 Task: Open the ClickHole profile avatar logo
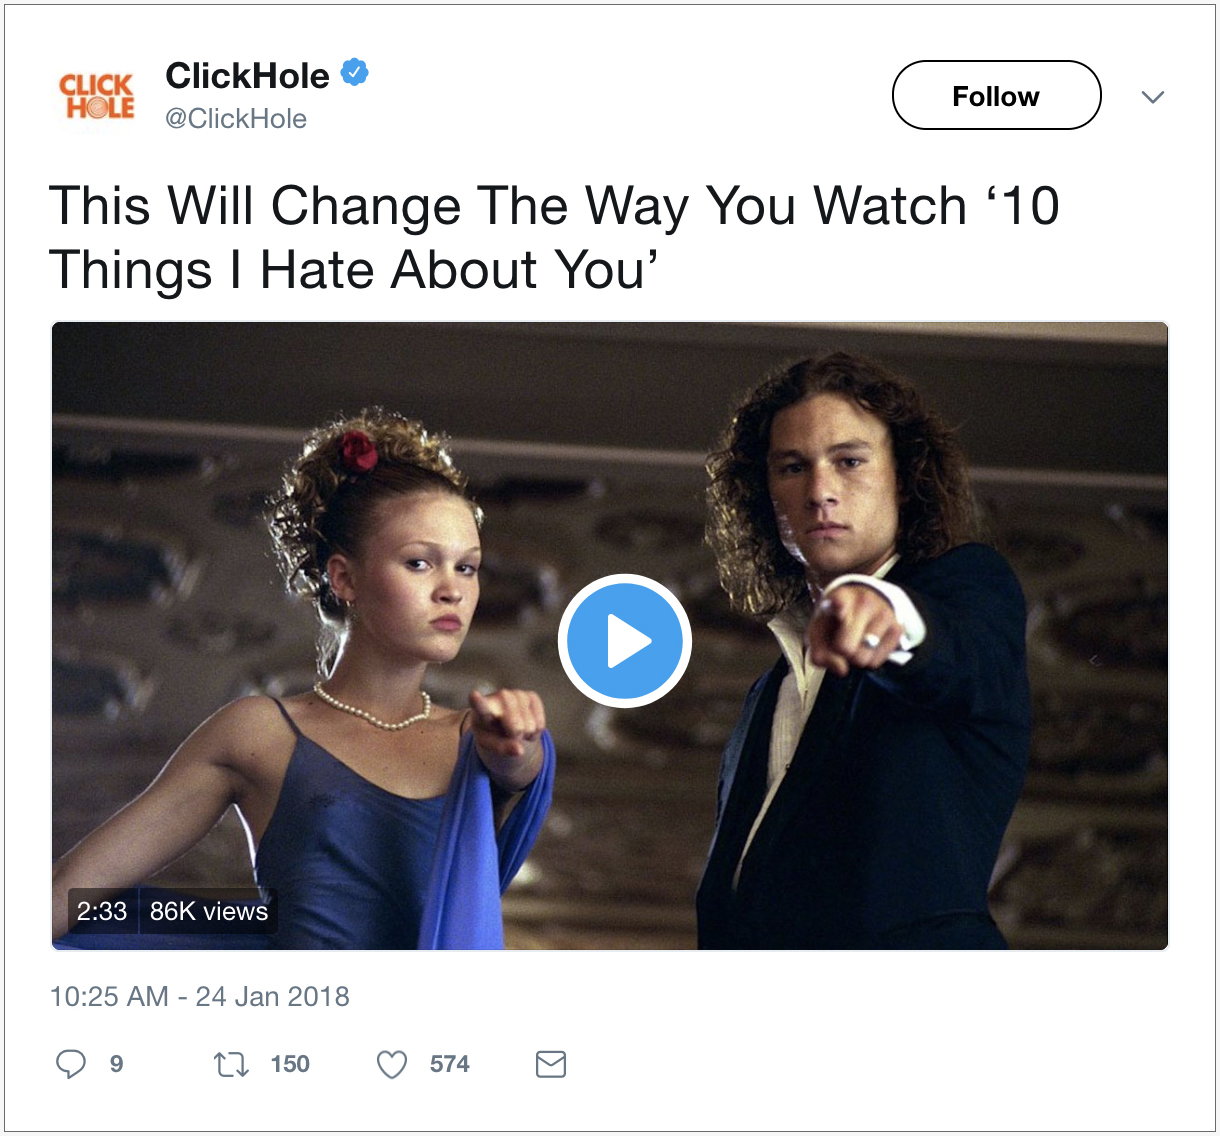tap(97, 96)
